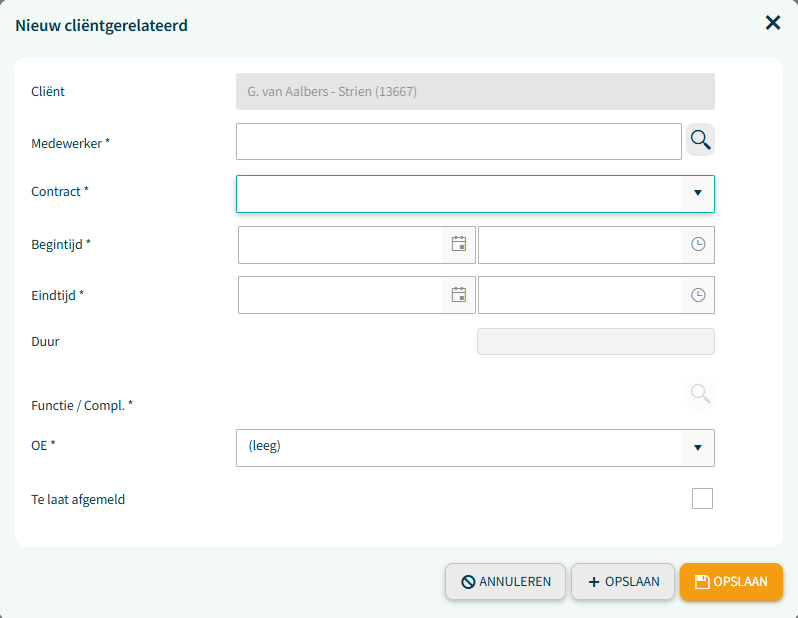Focus the Eindtijd time input field

pos(580,295)
